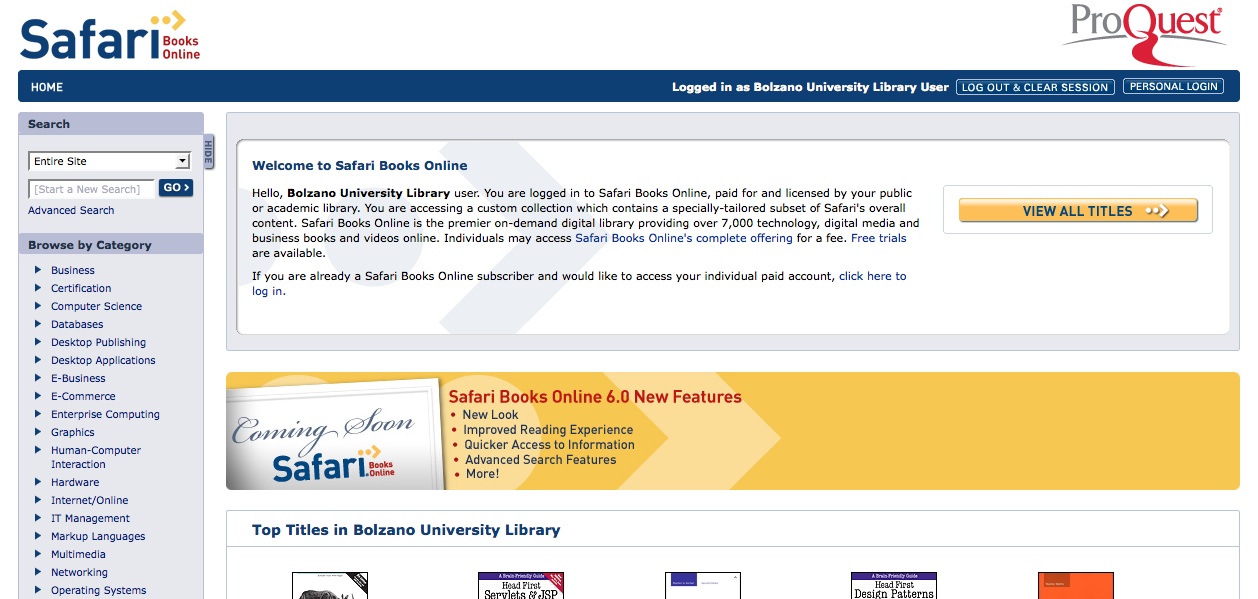
Task: Click the Coming Soon Safari 6.0 banner
Action: pos(732,431)
